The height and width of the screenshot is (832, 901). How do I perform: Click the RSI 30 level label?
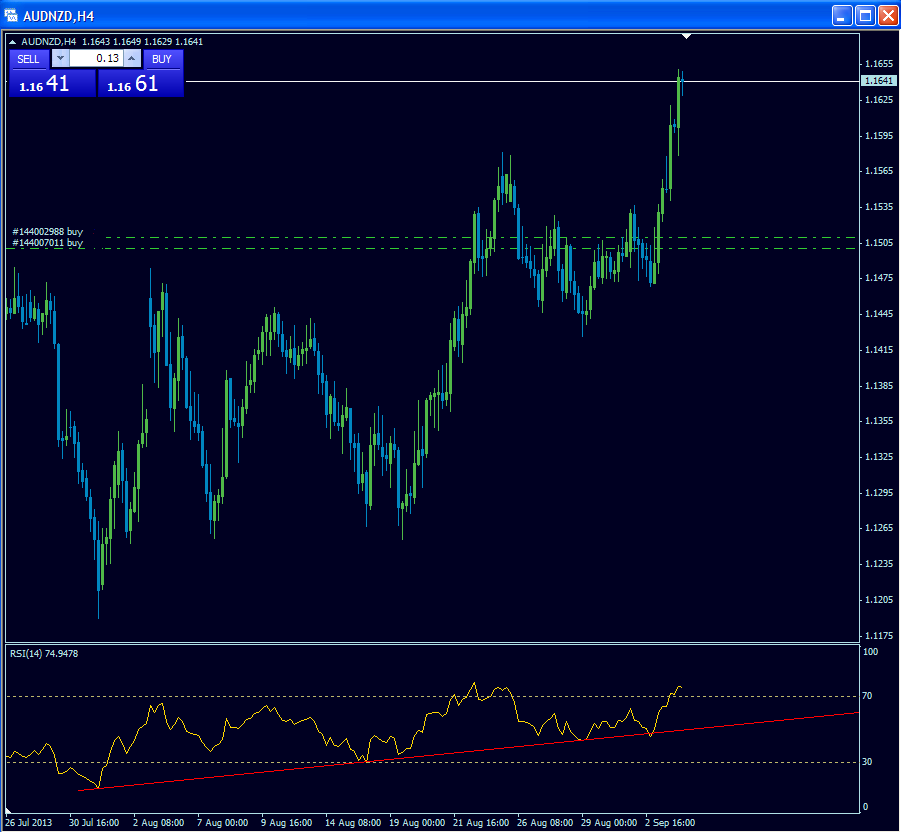[867, 762]
